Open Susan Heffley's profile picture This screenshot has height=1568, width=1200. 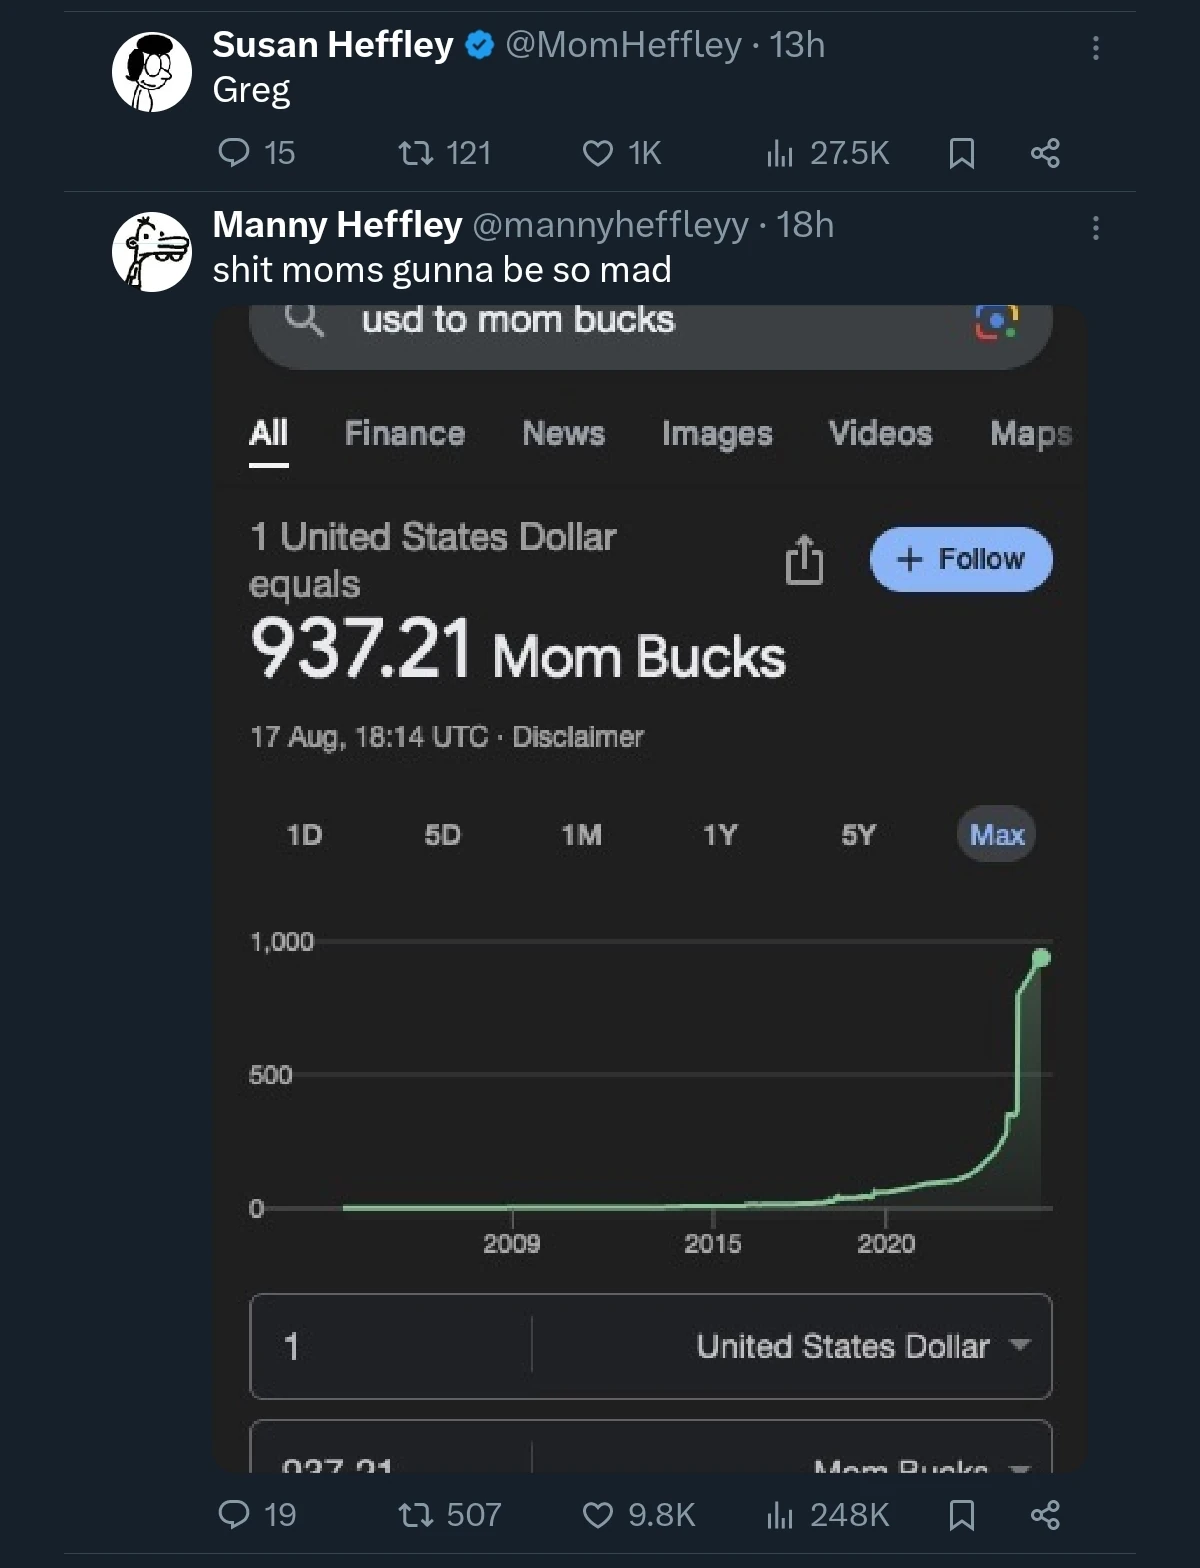click(x=151, y=72)
